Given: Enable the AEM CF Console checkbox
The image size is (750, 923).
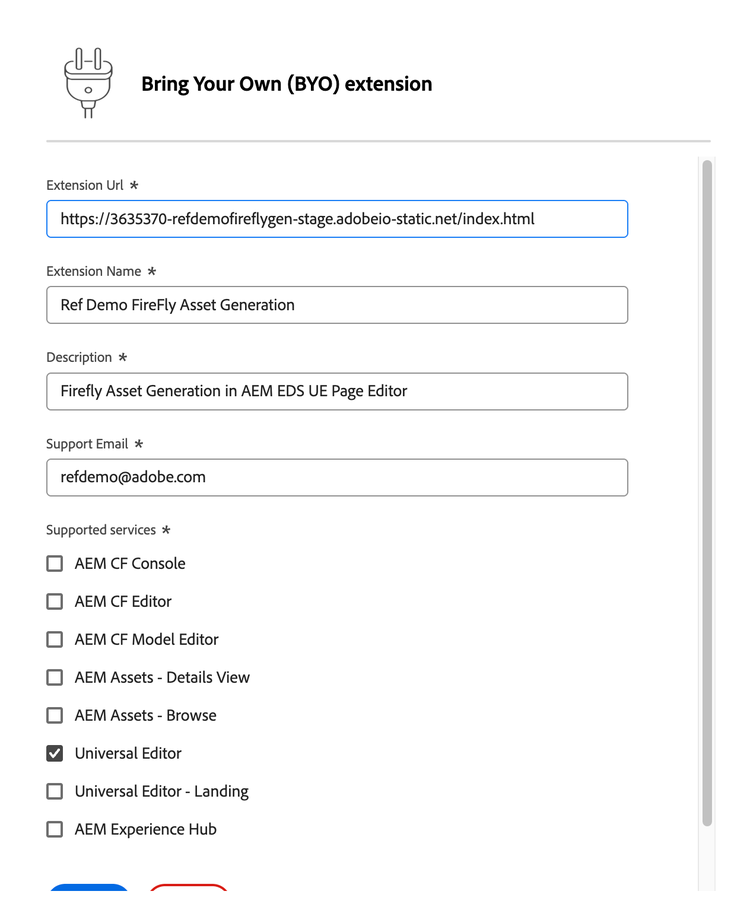Looking at the screenshot, I should pos(55,564).
